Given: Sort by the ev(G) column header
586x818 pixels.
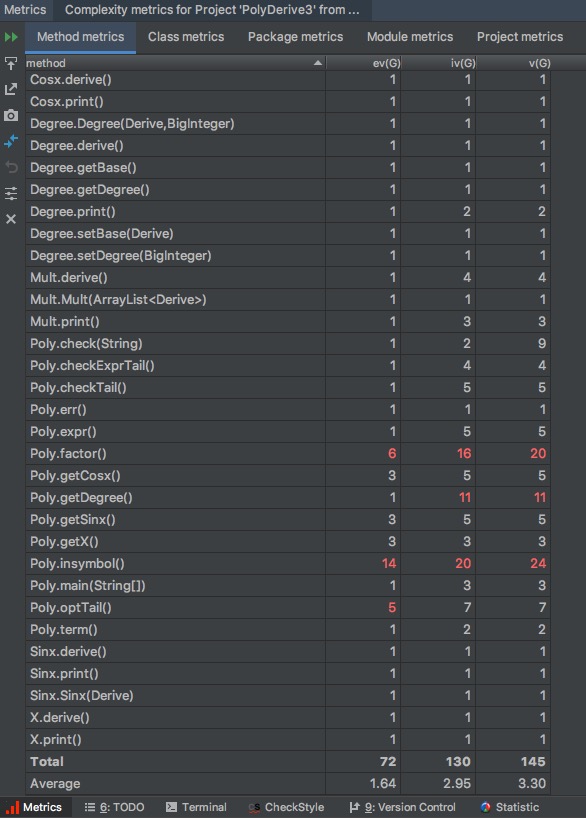Looking at the screenshot, I should (364, 63).
